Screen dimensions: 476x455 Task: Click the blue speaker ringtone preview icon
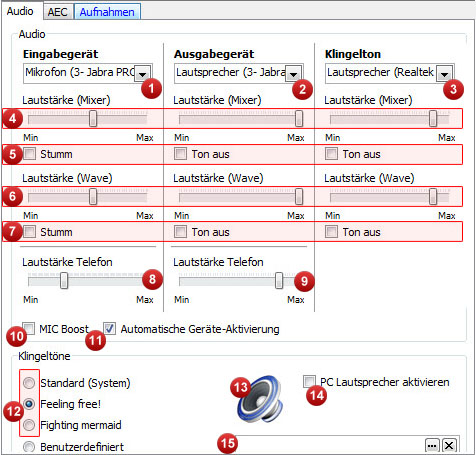[x=260, y=399]
